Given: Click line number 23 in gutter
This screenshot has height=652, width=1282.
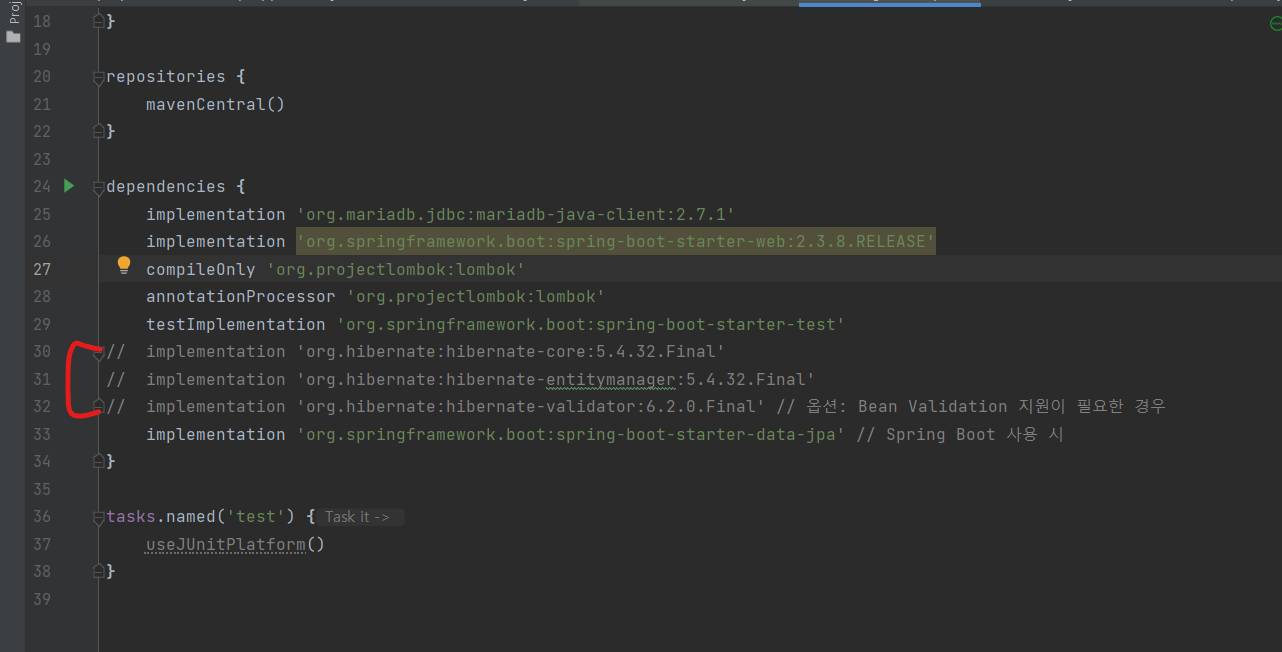Looking at the screenshot, I should (42, 159).
